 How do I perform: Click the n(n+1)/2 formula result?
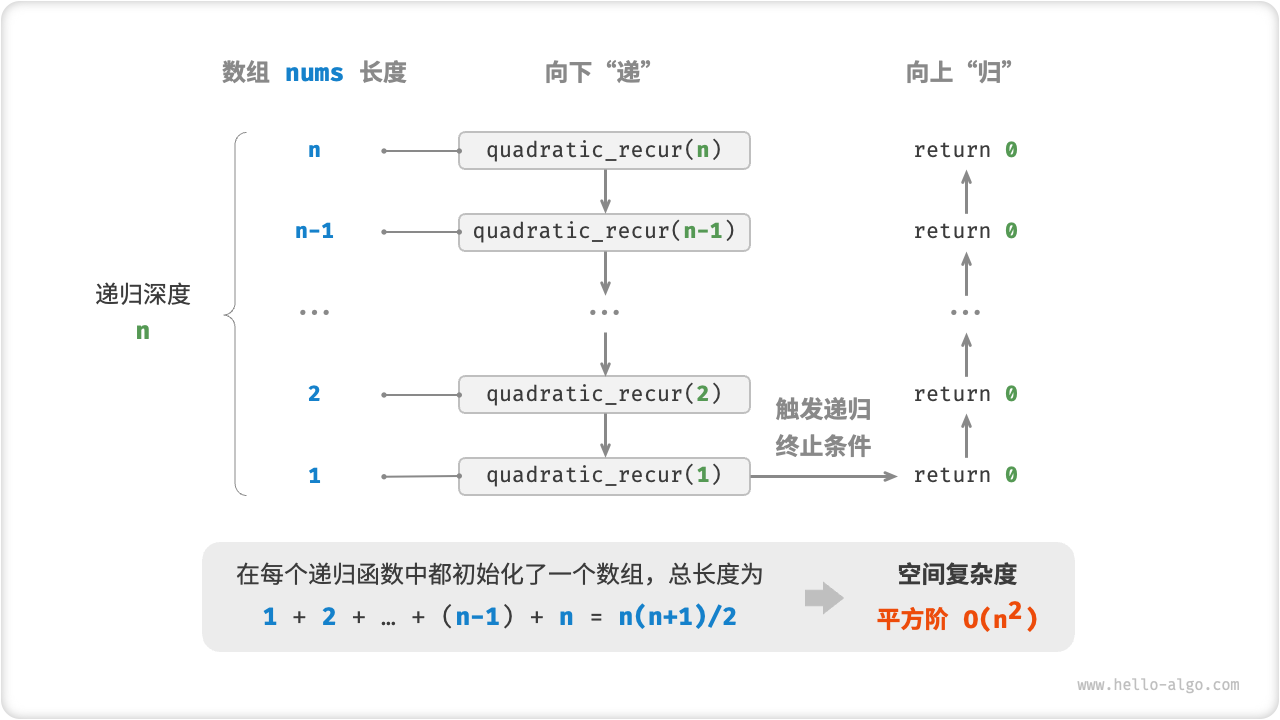677,617
